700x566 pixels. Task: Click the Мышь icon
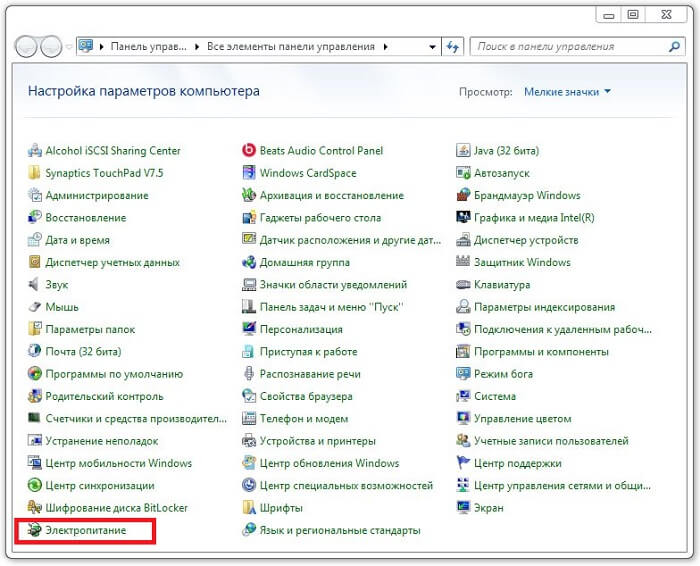coord(34,307)
